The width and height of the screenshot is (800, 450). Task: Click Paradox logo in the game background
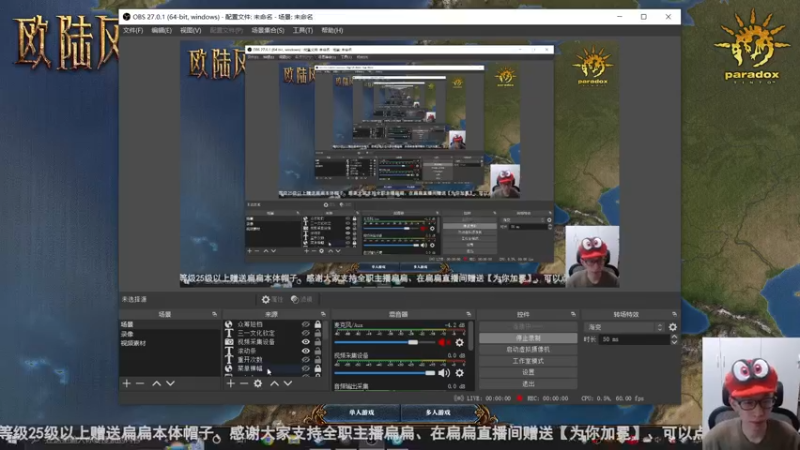click(x=752, y=46)
